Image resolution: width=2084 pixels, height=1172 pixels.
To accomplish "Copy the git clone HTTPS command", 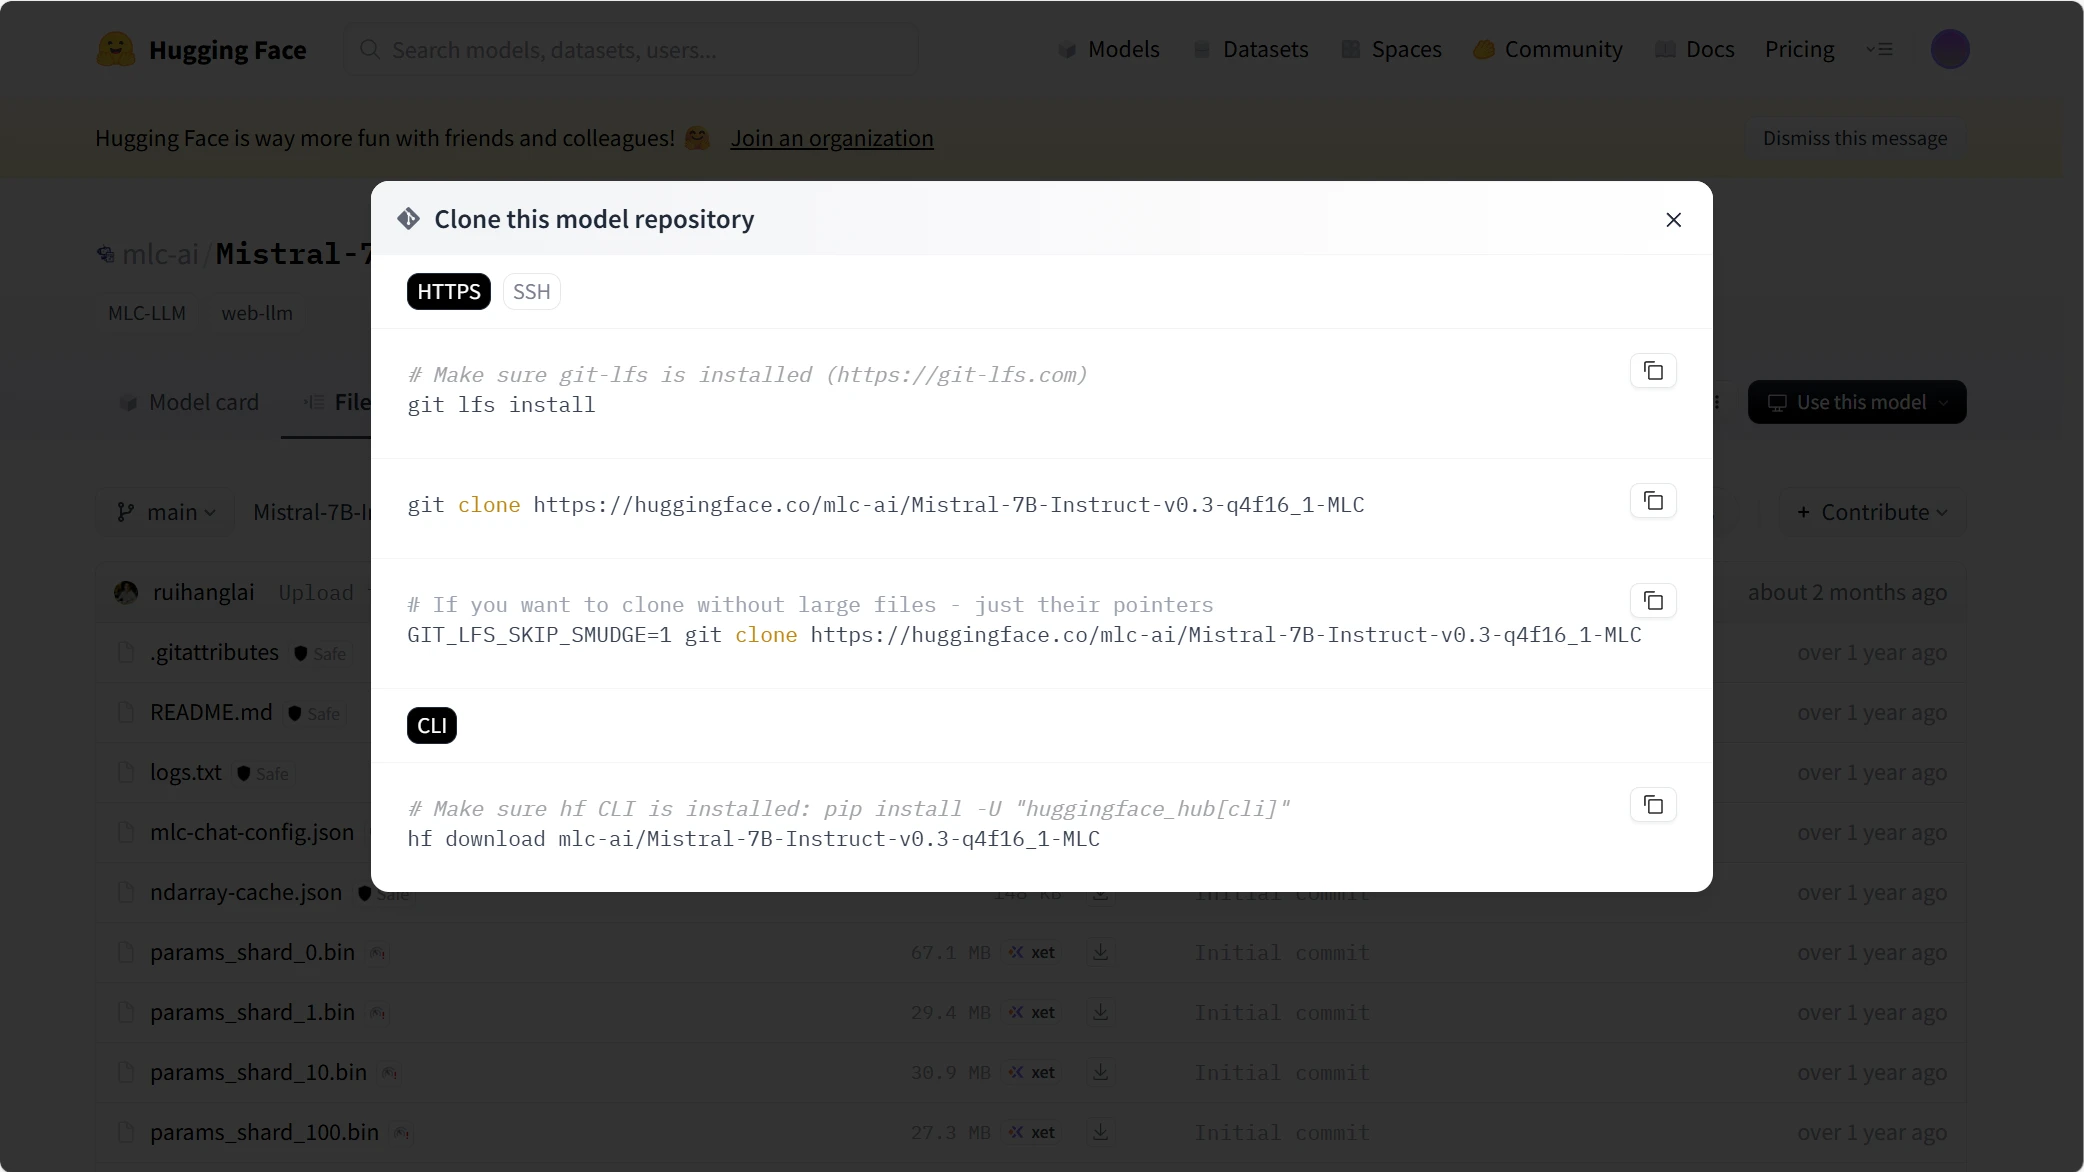I will pos(1653,501).
